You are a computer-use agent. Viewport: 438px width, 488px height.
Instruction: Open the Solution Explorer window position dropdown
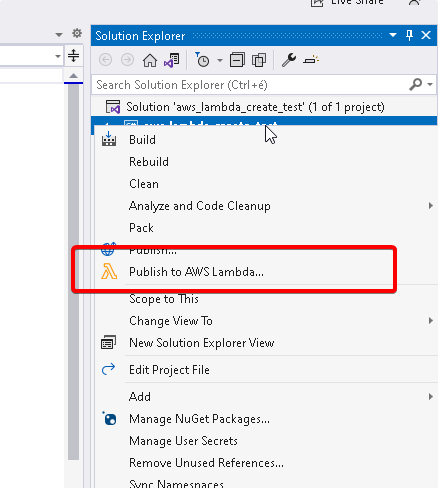coord(393,35)
